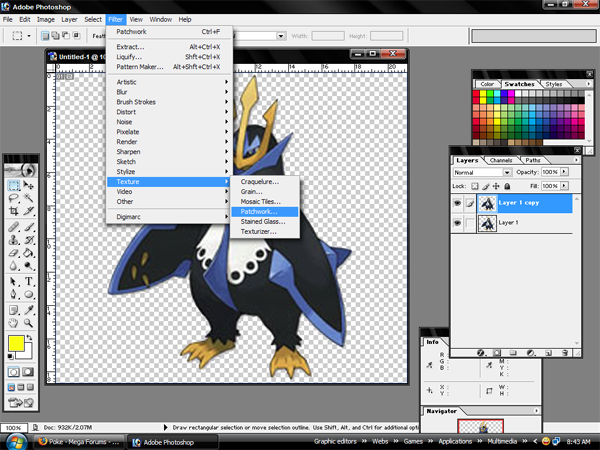Switch to the Channels tab
Image resolution: width=600 pixels, height=450 pixels.
pos(501,160)
